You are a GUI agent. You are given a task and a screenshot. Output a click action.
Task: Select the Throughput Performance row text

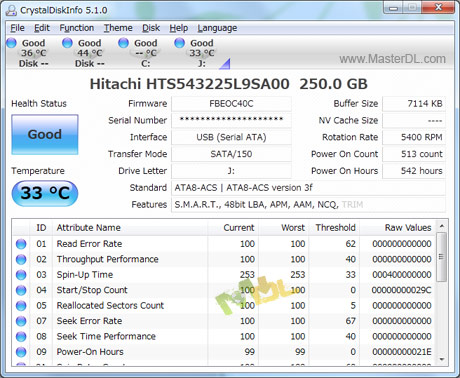pyautogui.click(x=107, y=259)
